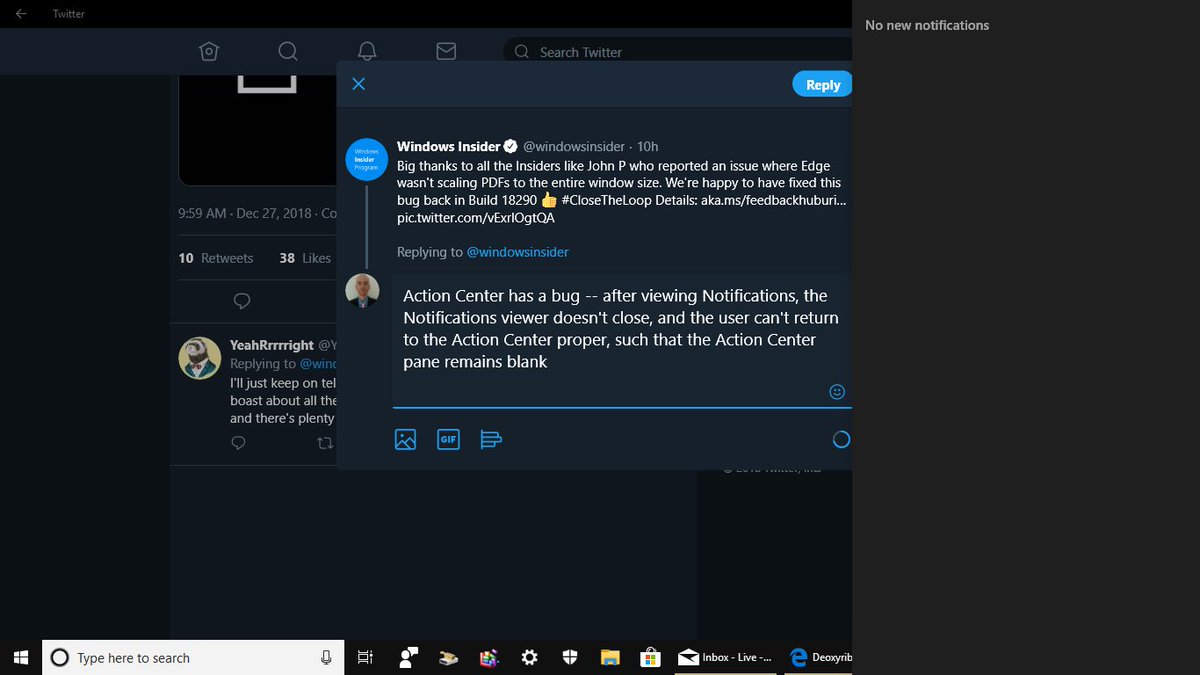Reply to main tweet via comment icon
The width and height of the screenshot is (1200, 675).
241,300
